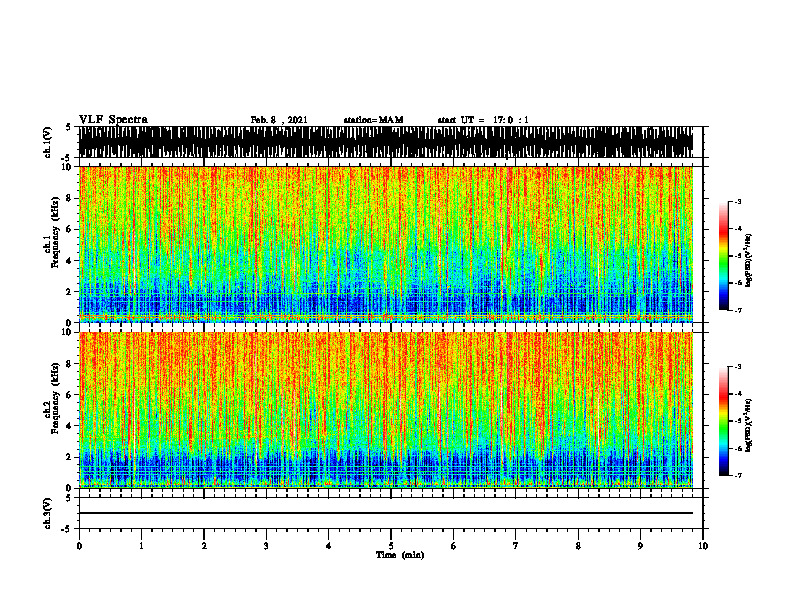Click the ch.1 waveform strip at top

(386, 142)
